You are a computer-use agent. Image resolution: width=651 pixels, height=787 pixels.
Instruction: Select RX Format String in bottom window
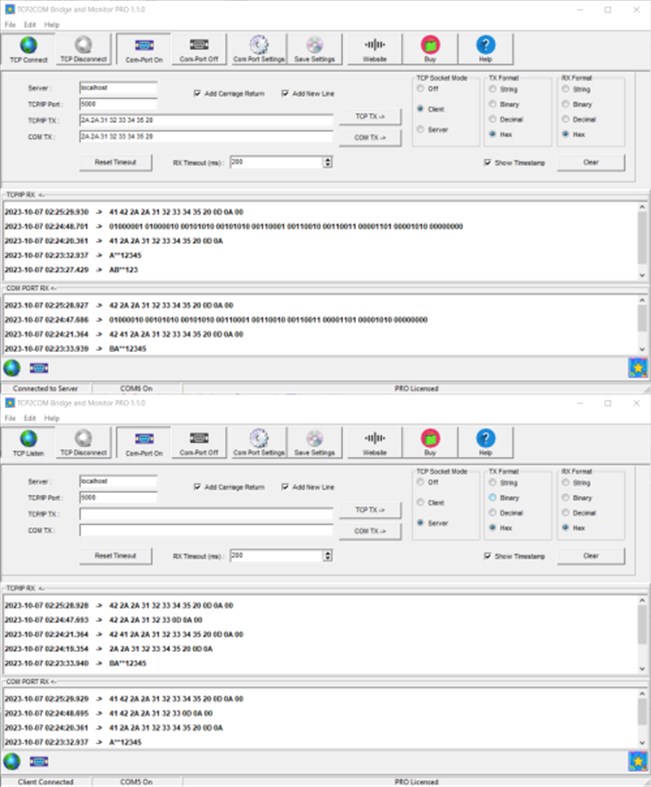click(566, 482)
